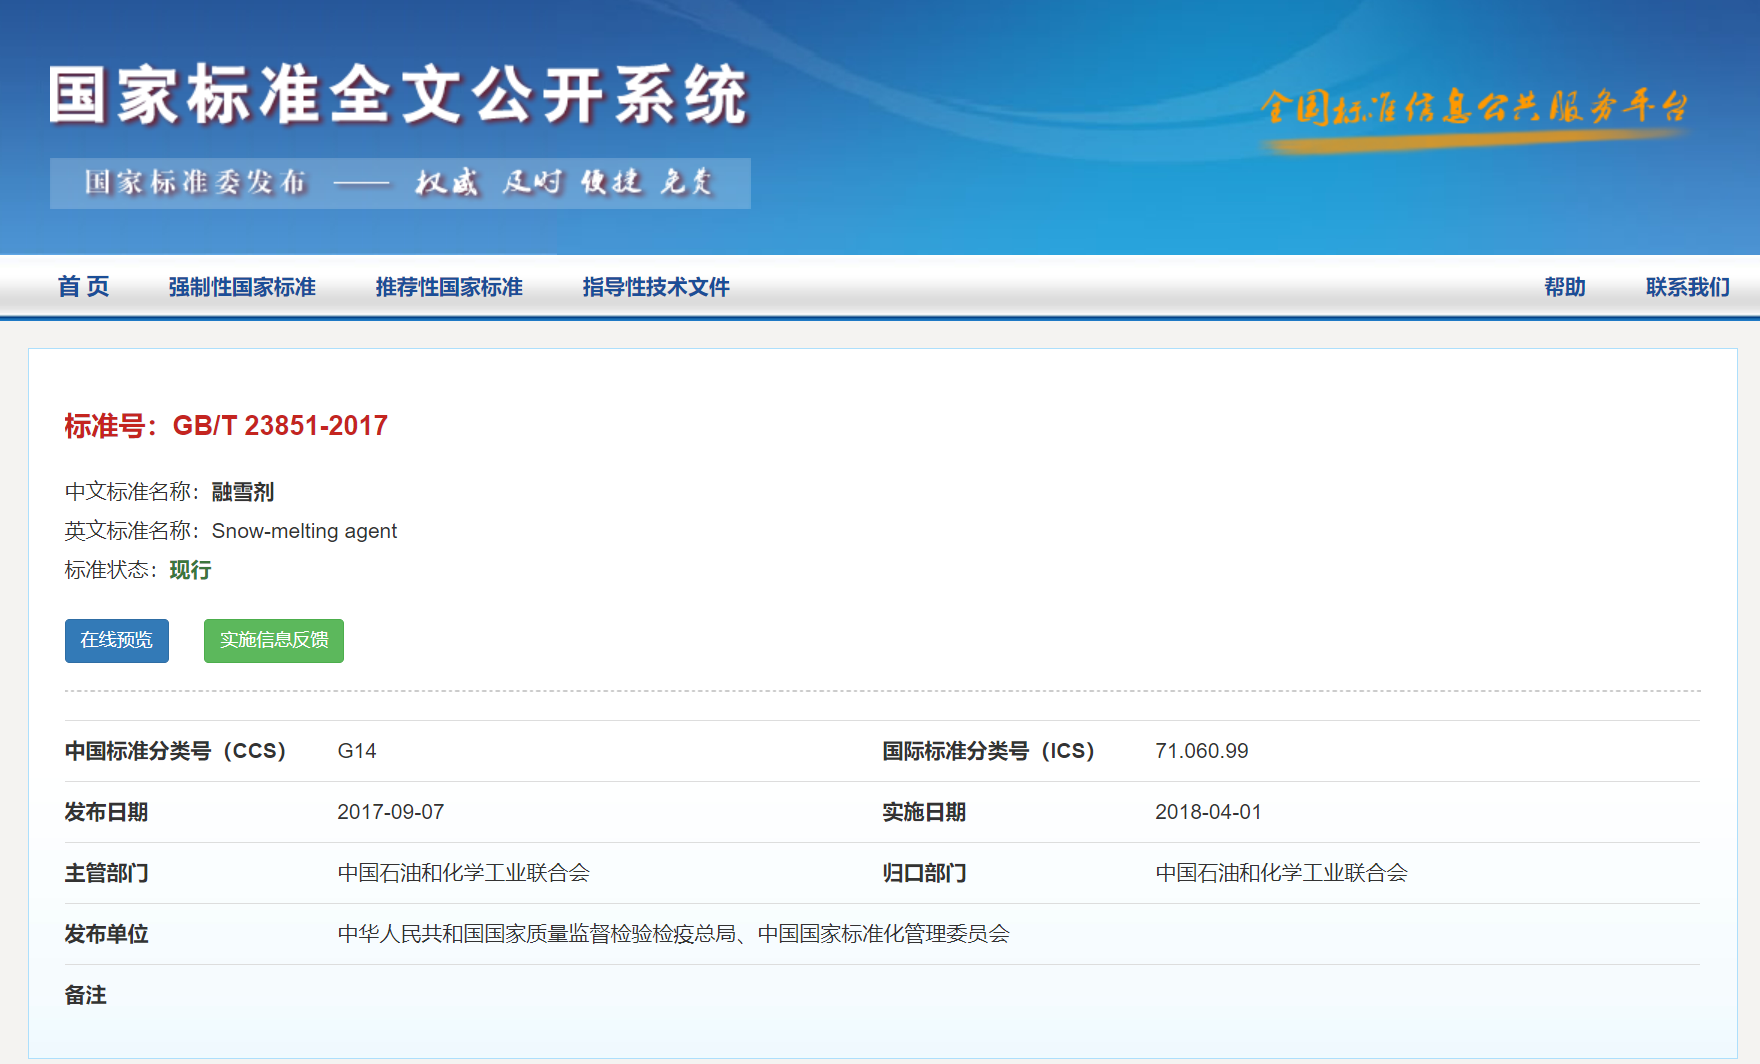Go to the 首页 home tab

[x=83, y=287]
